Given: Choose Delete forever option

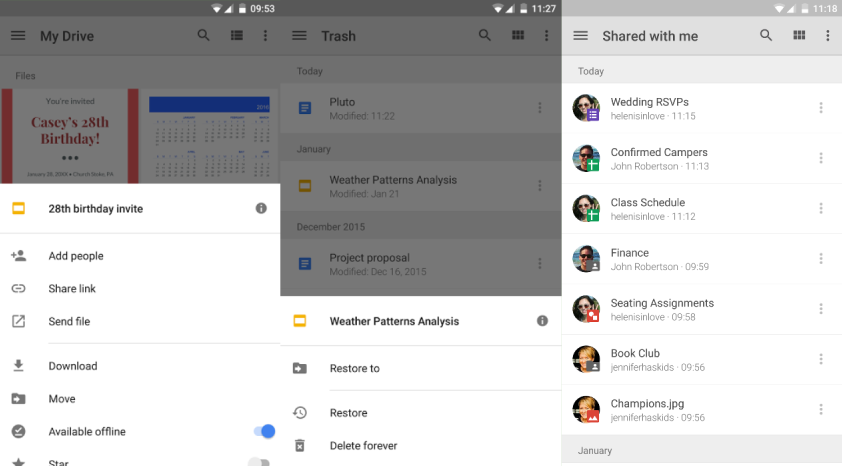Looking at the screenshot, I should pos(363,446).
